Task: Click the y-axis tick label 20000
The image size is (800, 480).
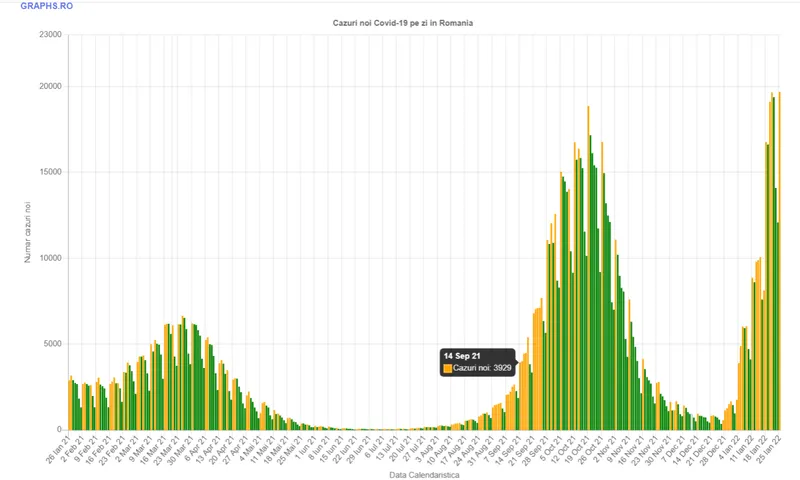Action: [50, 86]
